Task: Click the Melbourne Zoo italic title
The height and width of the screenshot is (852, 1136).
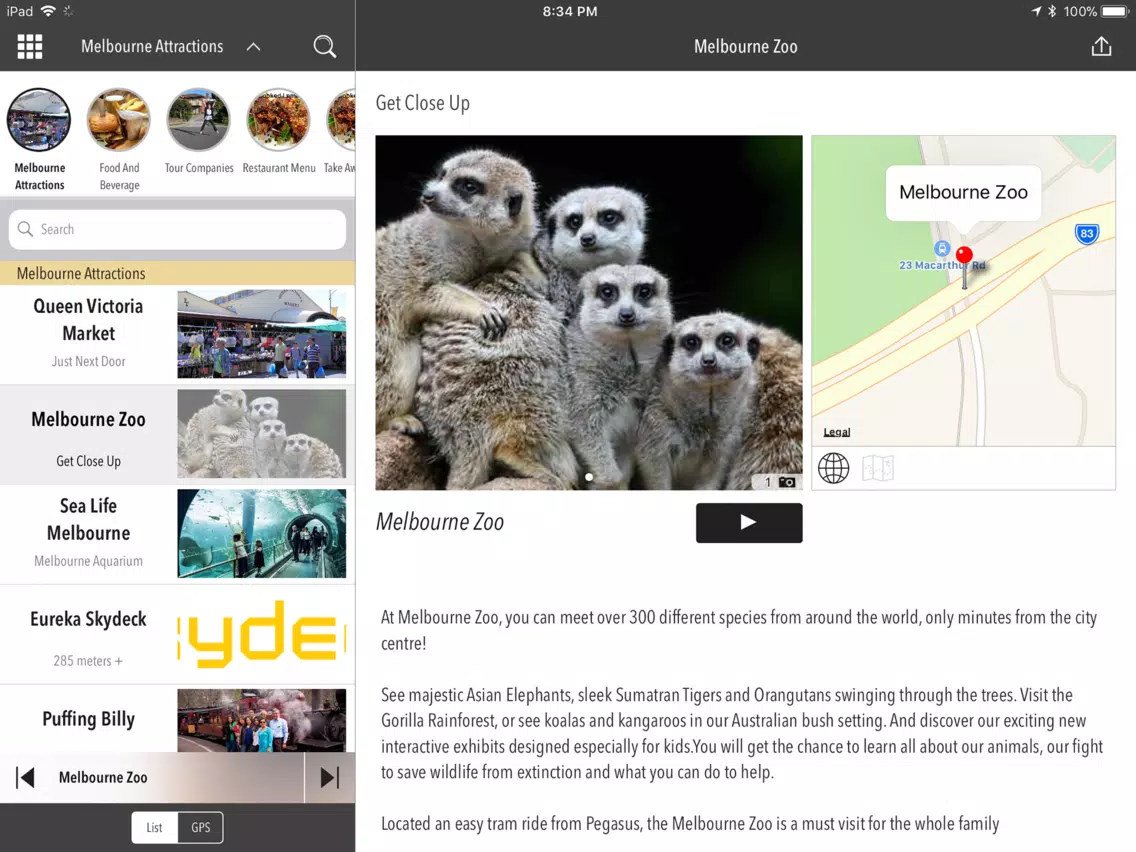Action: pos(440,522)
